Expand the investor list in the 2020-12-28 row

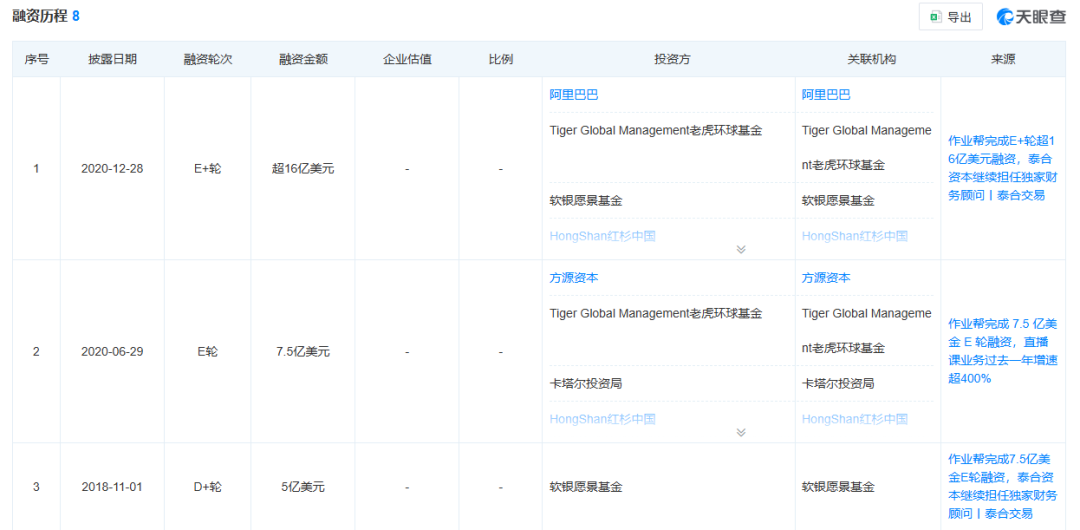(741, 249)
